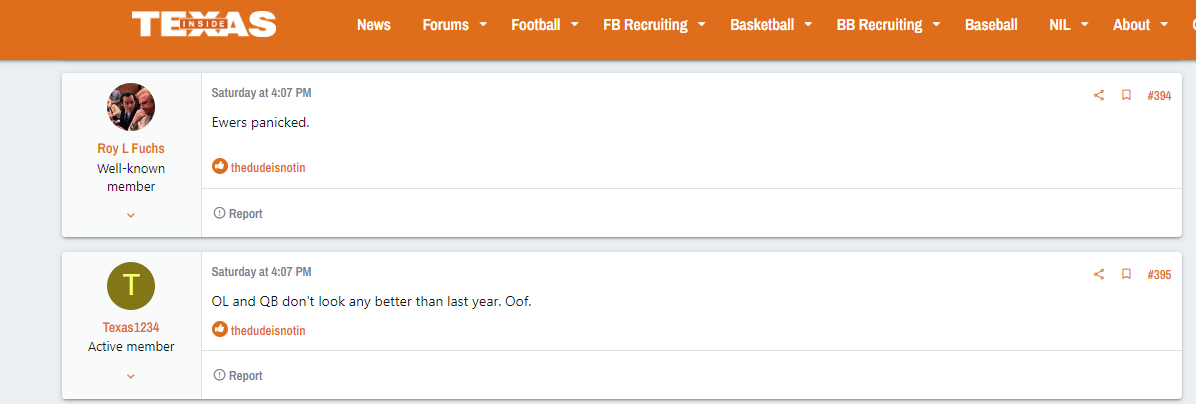1196x404 pixels.
Task: Open the Texas1234 letter T avatar
Action: pos(131,285)
